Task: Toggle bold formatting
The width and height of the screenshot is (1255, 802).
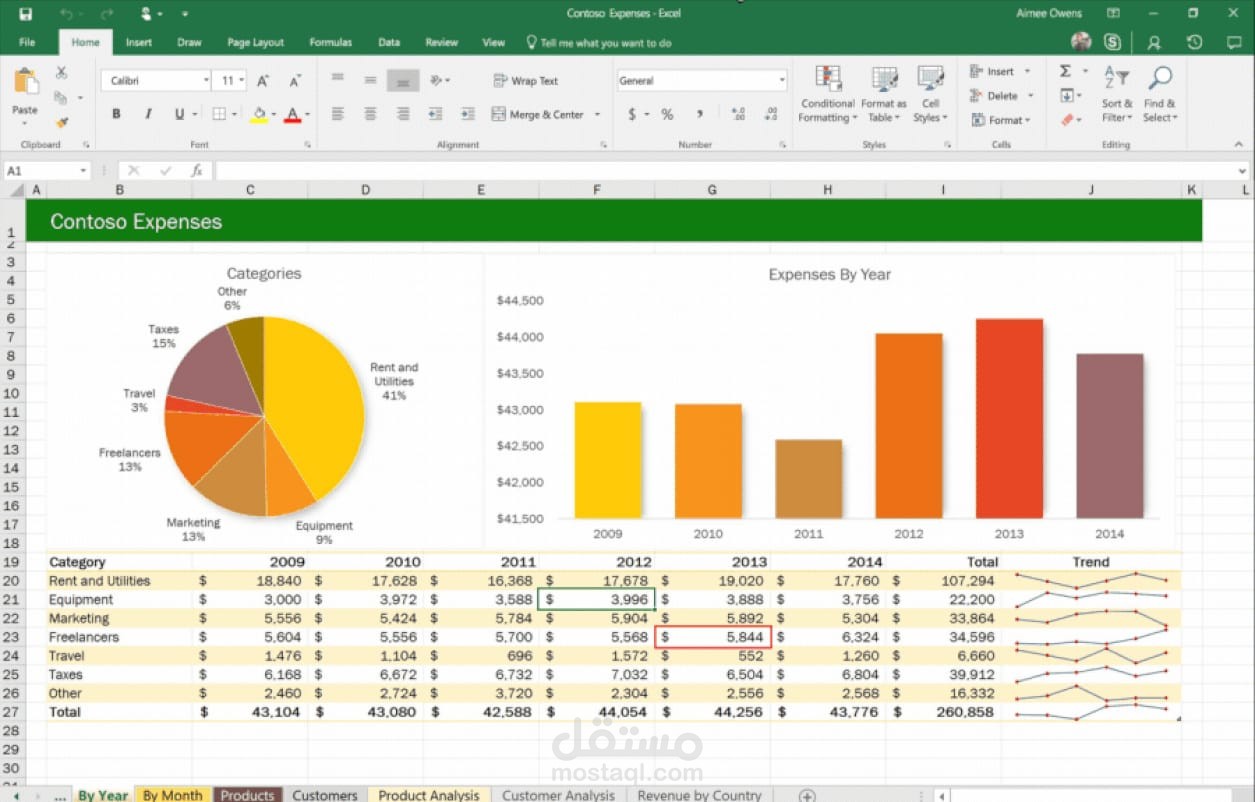Action: pos(116,114)
